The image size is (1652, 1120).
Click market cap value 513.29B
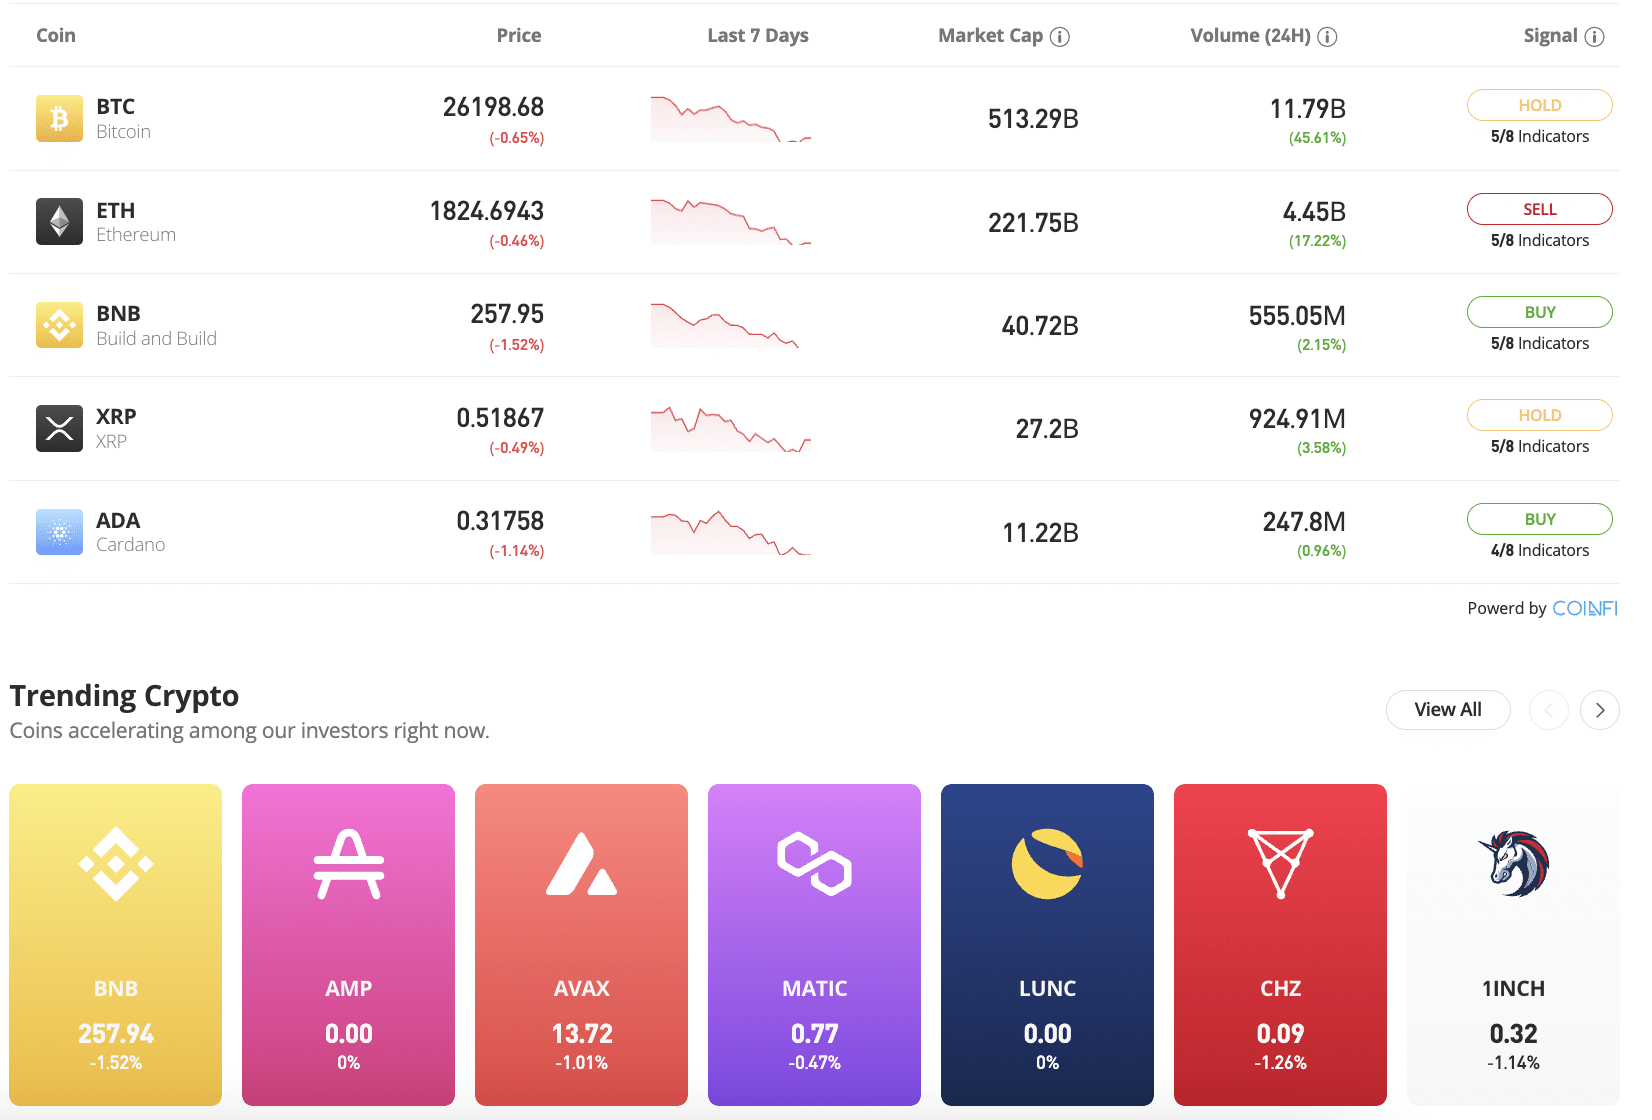[1033, 119]
